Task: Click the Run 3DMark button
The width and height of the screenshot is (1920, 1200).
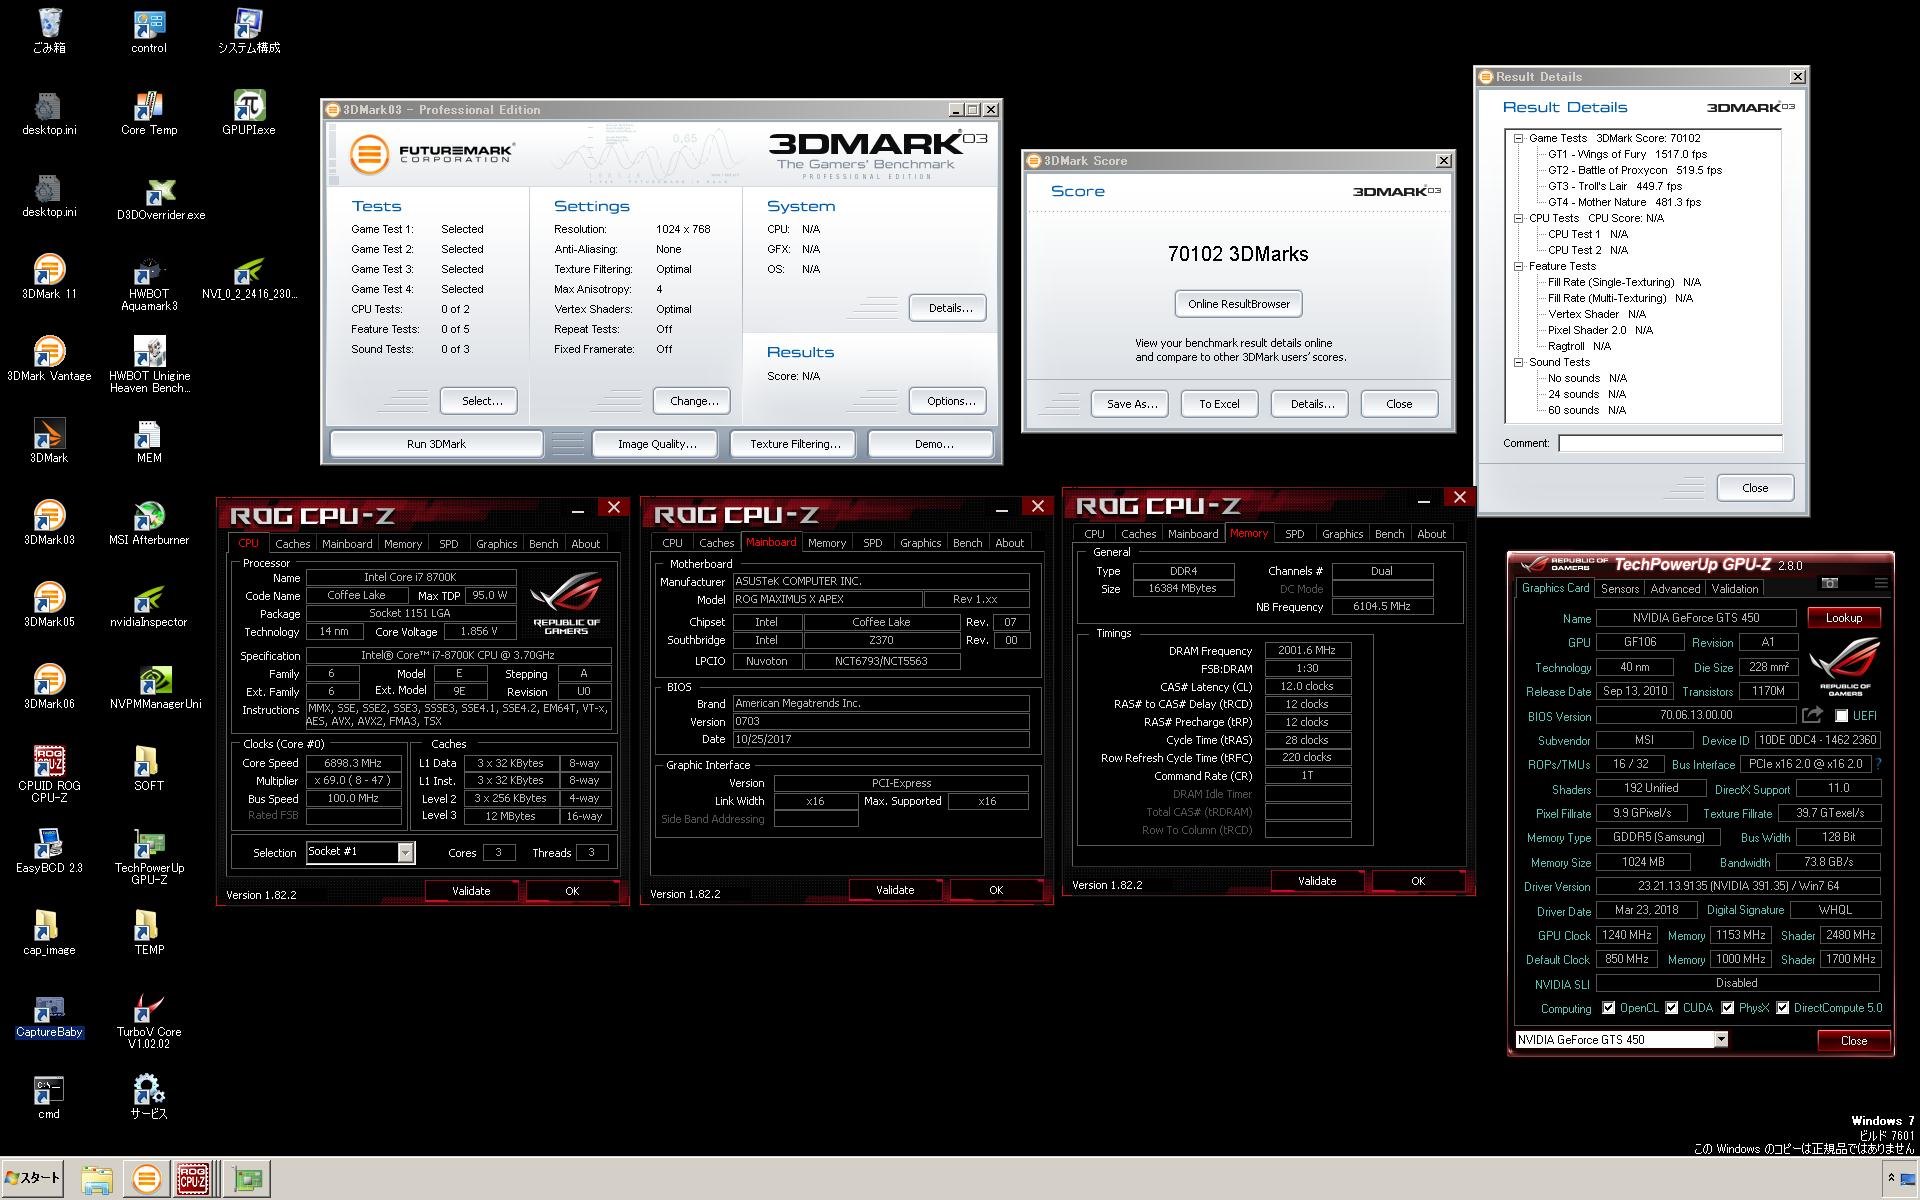Action: tap(436, 444)
